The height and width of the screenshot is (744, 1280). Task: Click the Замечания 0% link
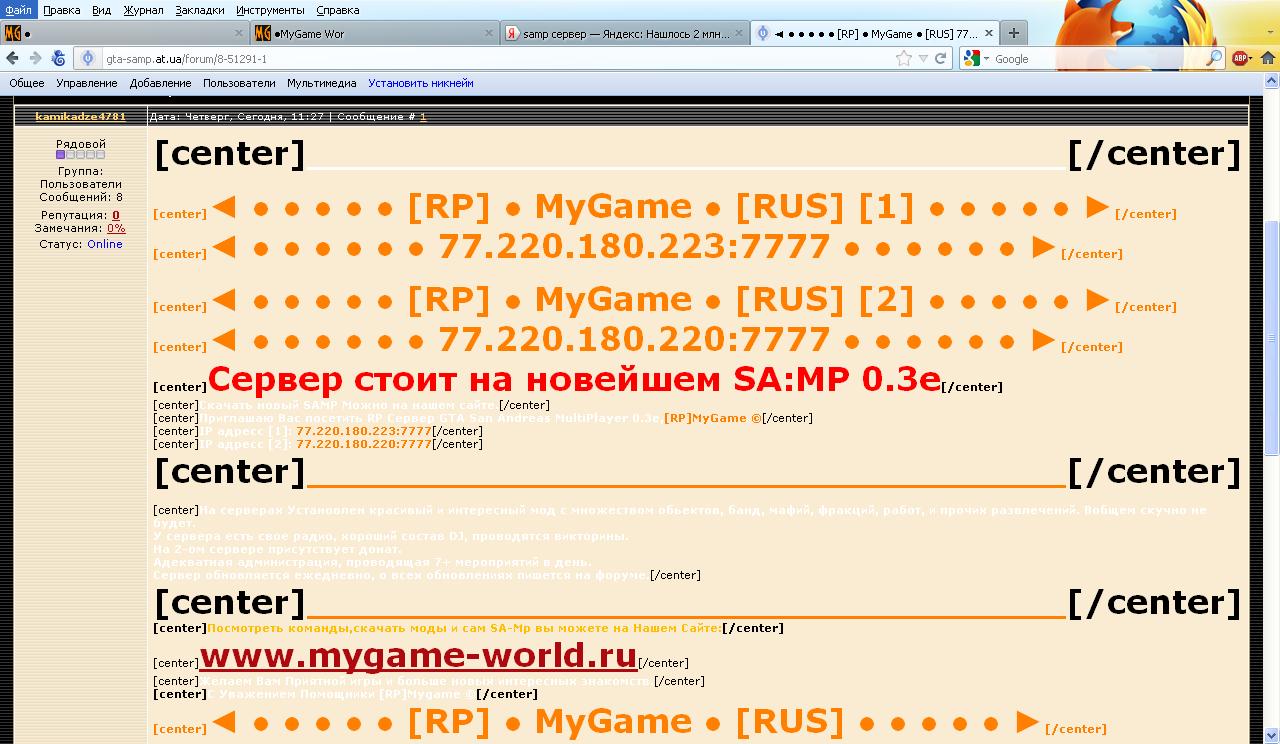116,229
